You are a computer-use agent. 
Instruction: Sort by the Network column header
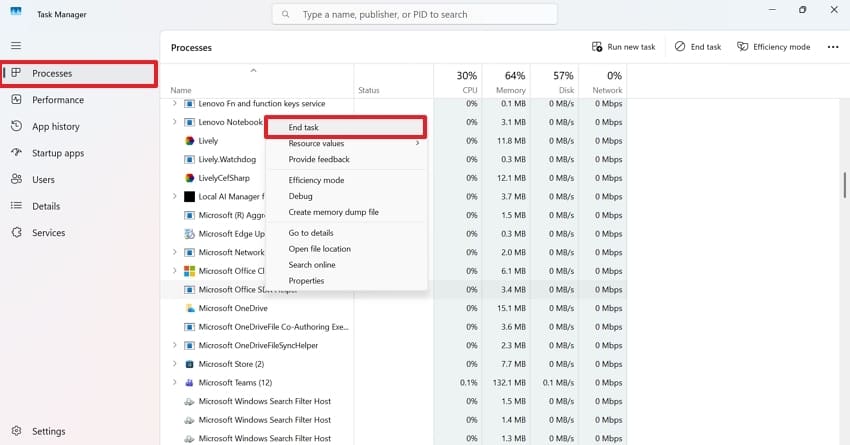(x=602, y=81)
